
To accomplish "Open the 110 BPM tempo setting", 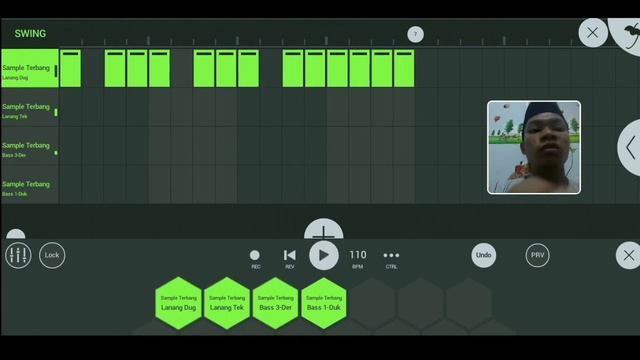I will pos(358,259).
